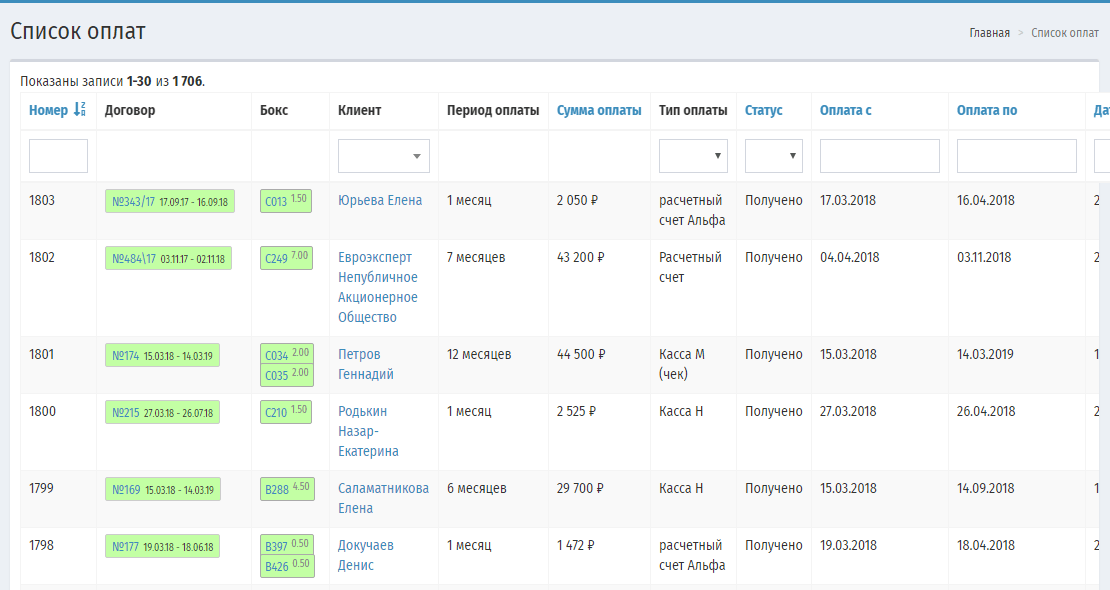Click the Оплата по filter field

coord(1017,156)
